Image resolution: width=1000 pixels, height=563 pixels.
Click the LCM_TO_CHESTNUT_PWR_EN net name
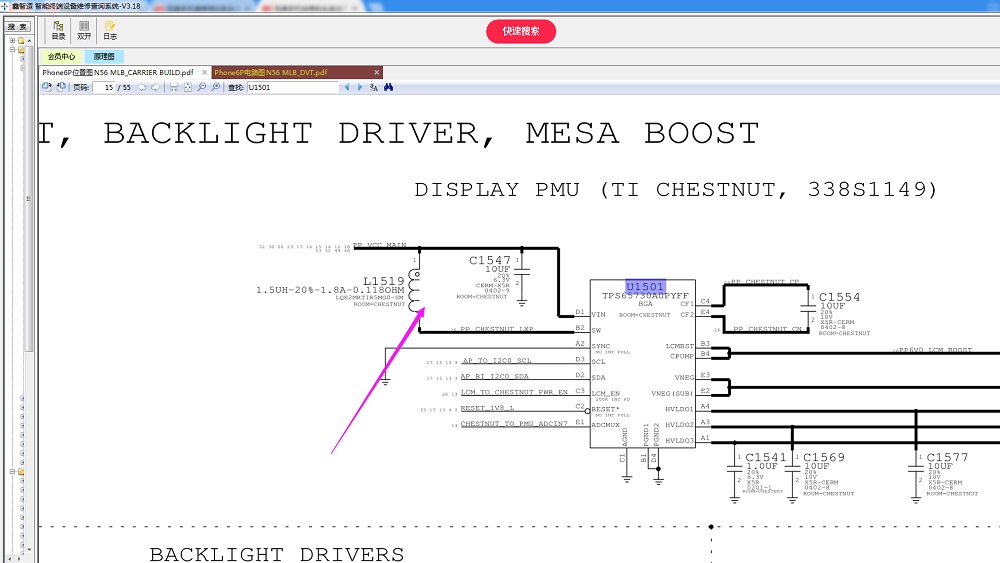514,392
